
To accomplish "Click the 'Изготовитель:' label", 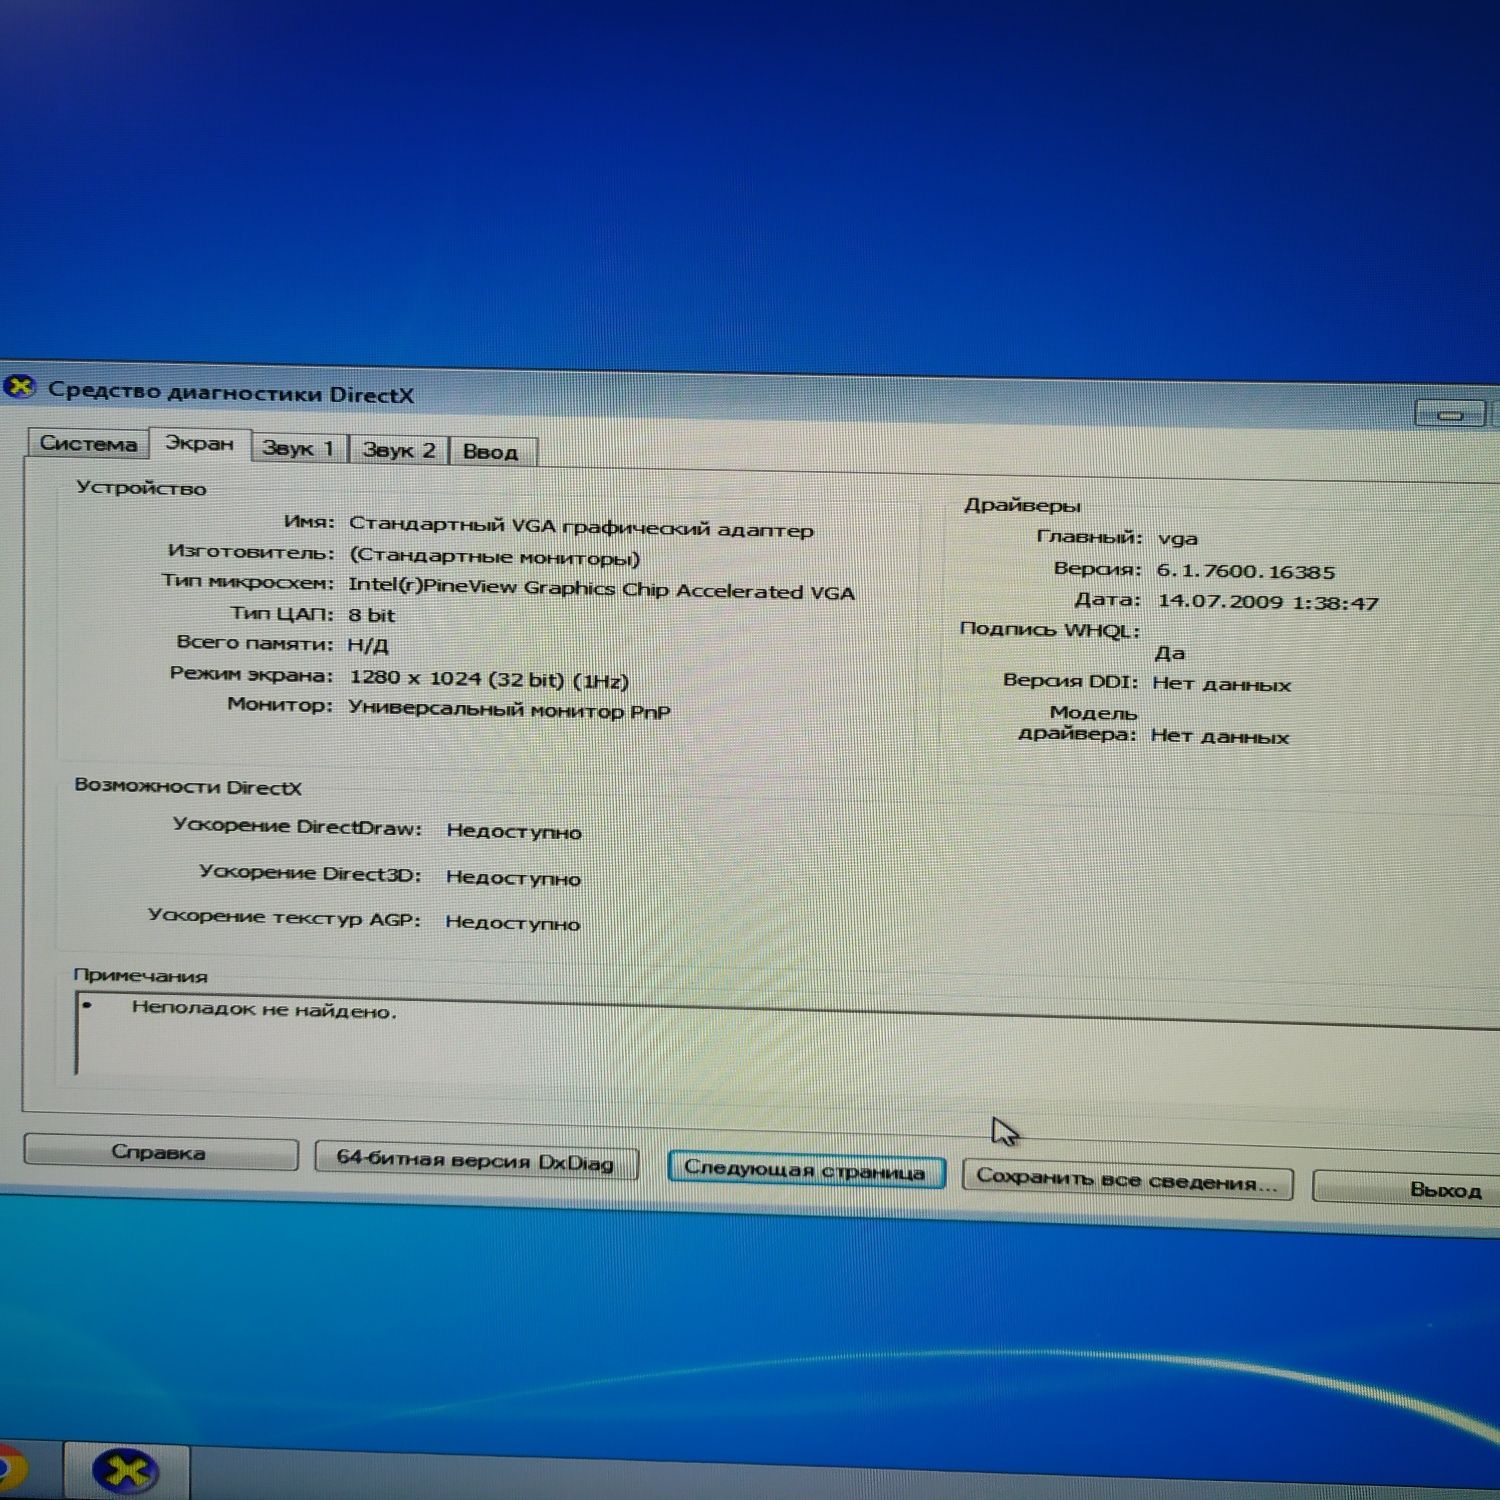I will 251,552.
